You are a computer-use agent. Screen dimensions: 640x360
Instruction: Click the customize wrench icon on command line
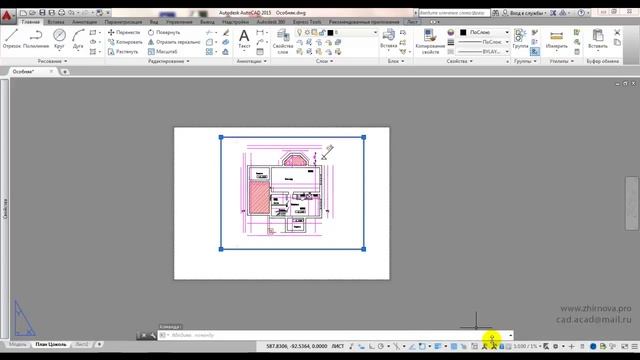[x=153, y=336]
